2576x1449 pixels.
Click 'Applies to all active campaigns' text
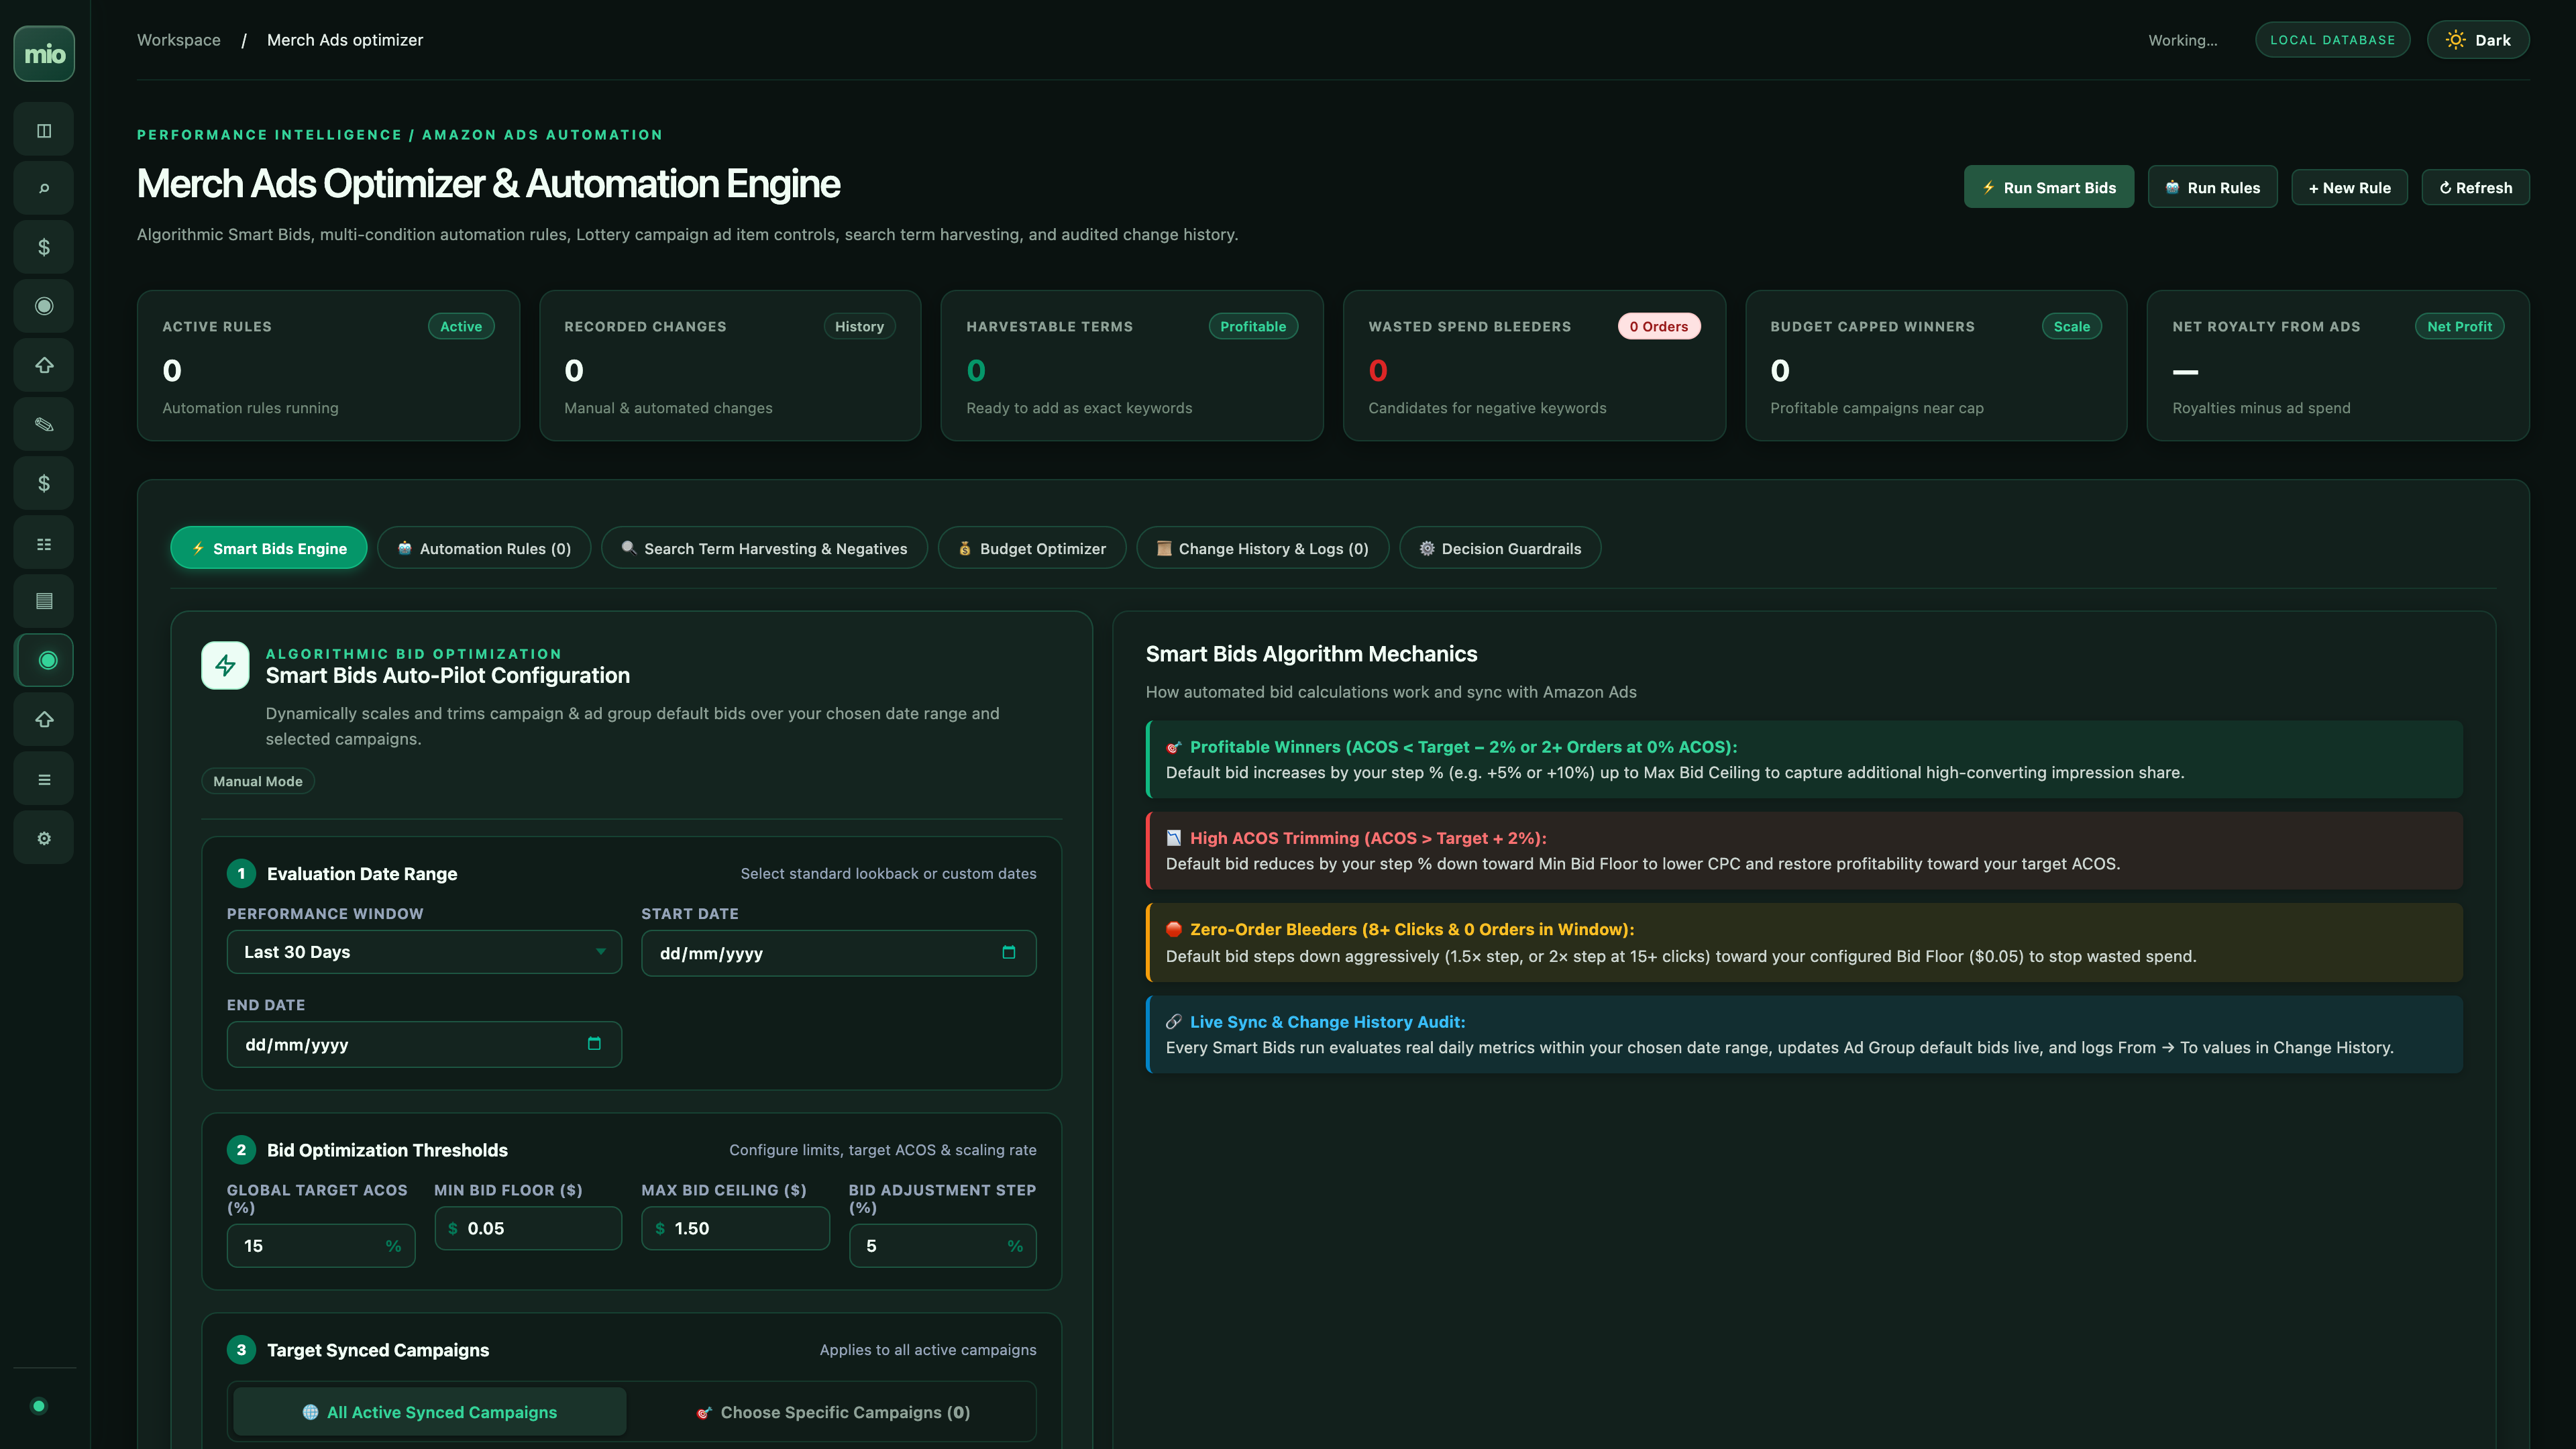click(928, 1350)
